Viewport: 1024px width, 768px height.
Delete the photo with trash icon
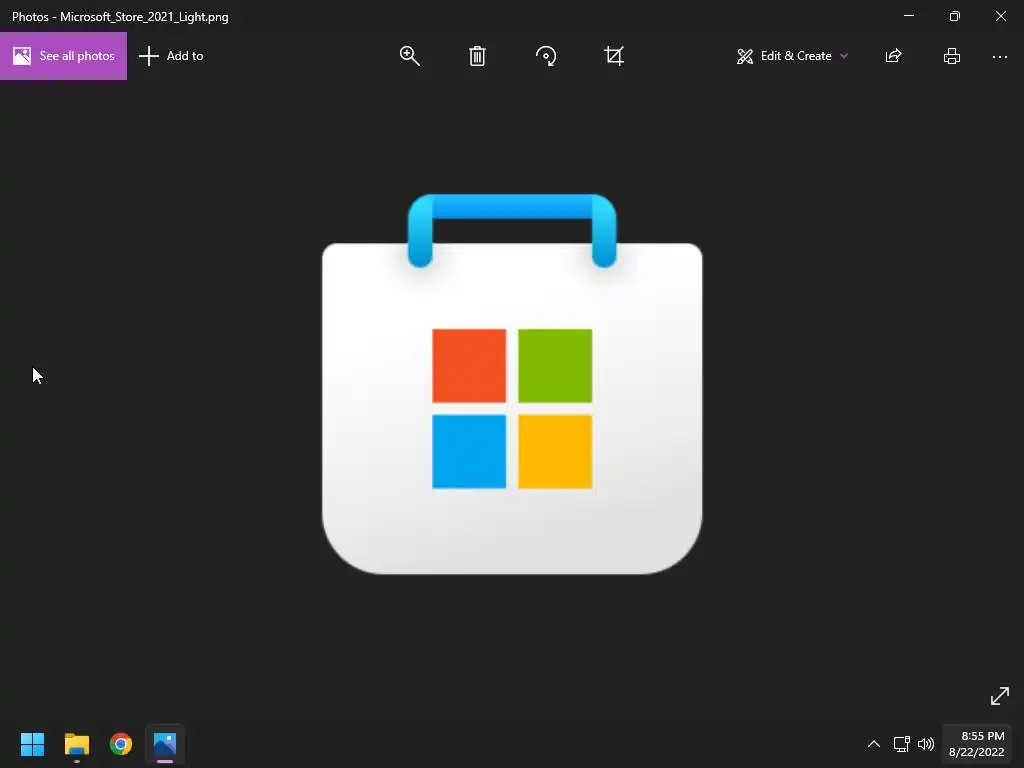point(477,56)
